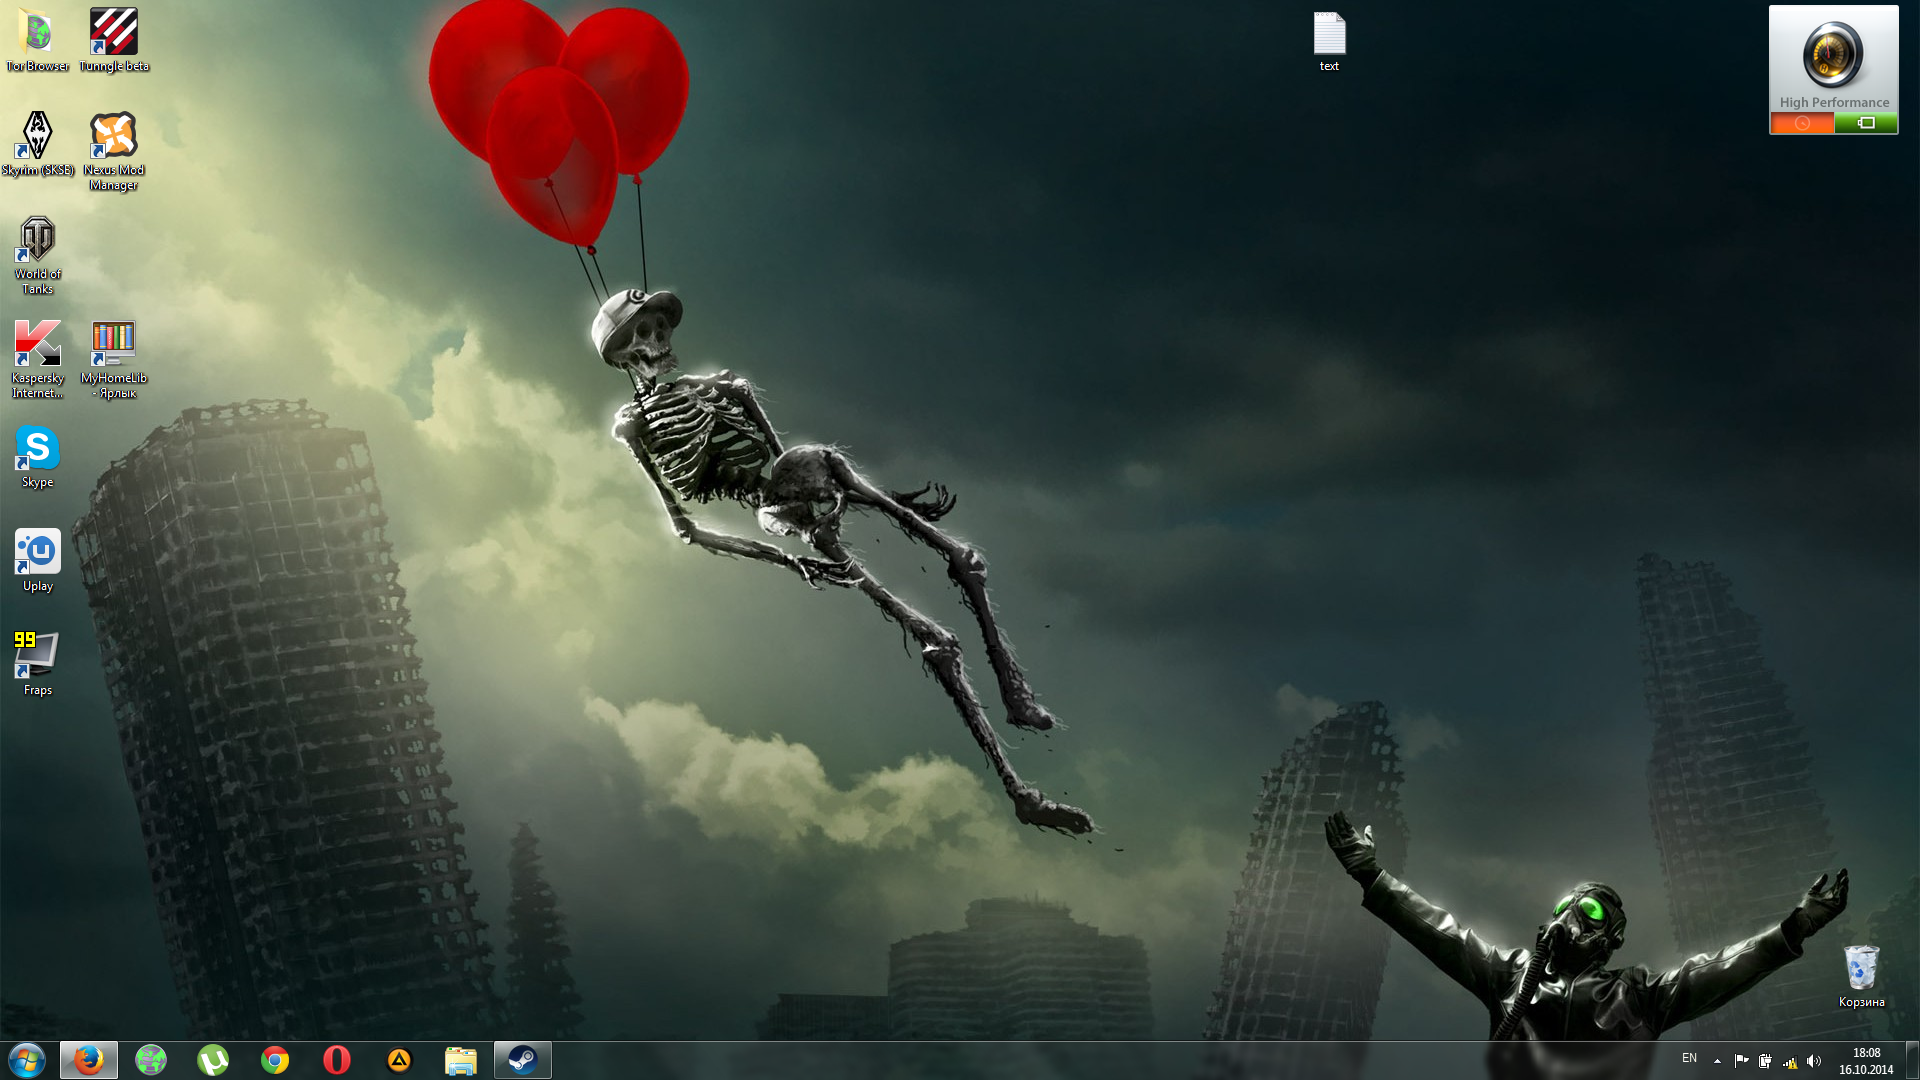Image resolution: width=1920 pixels, height=1080 pixels.
Task: Open the volume speaker tray icon
Action: point(1814,1061)
